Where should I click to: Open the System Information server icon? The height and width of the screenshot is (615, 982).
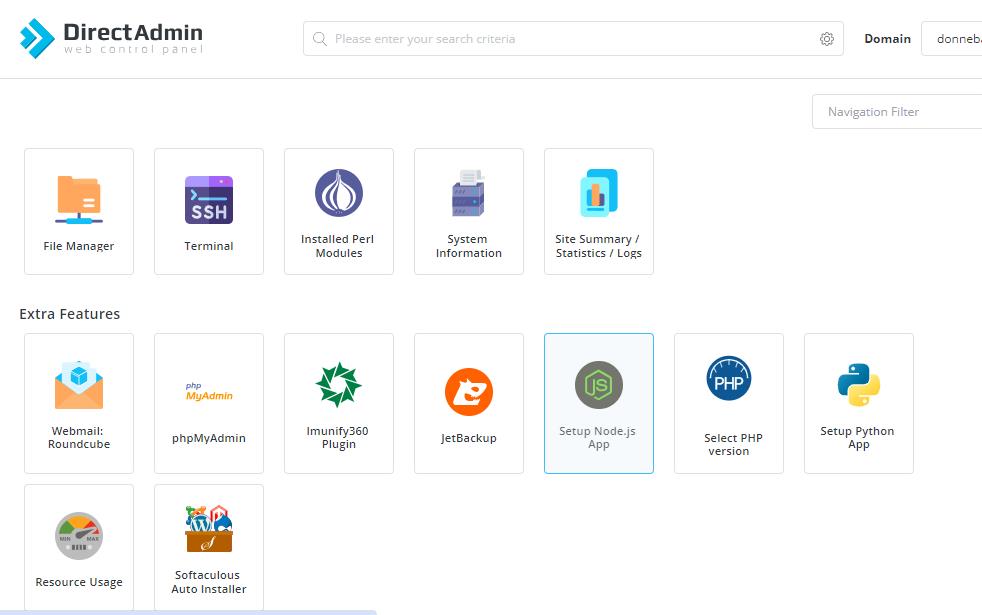468,193
